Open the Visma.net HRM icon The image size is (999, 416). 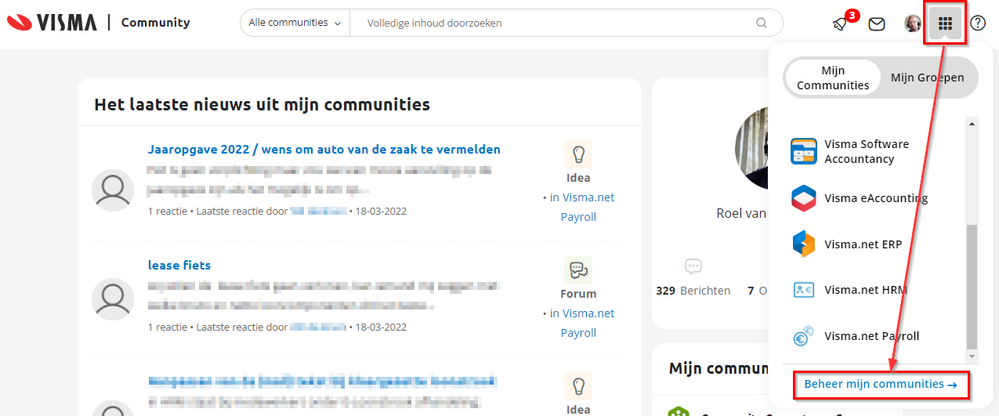803,290
